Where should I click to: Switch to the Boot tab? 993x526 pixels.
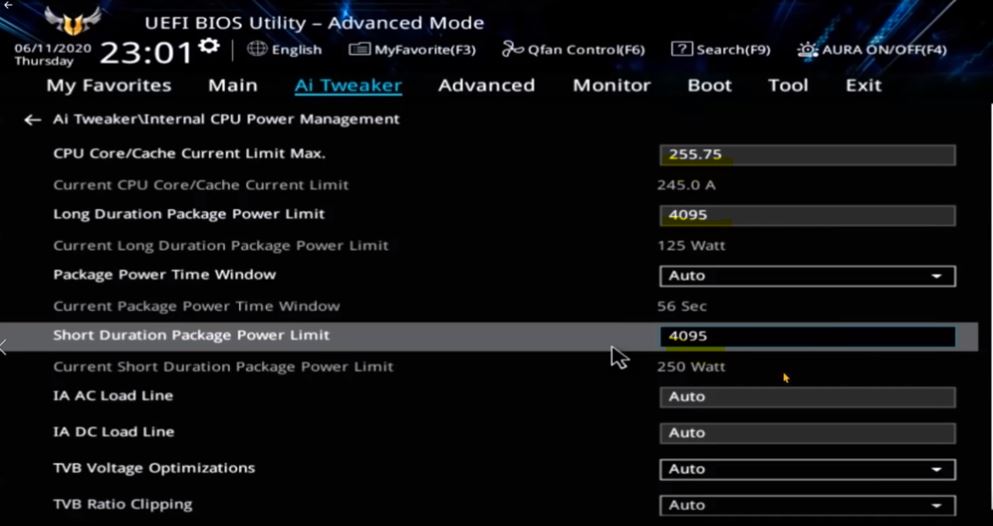tap(710, 85)
